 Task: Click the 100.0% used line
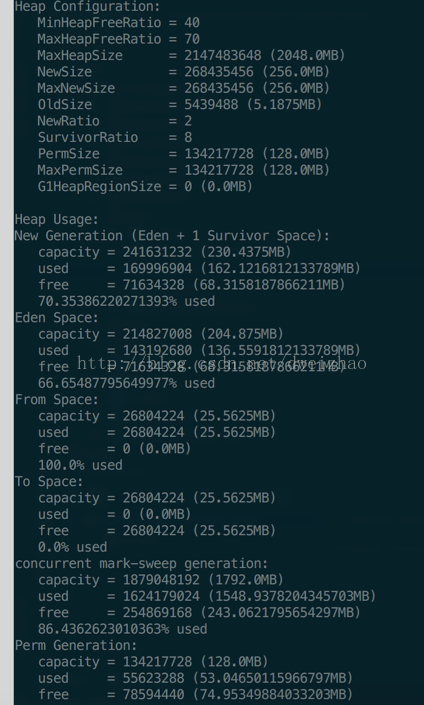point(80,464)
